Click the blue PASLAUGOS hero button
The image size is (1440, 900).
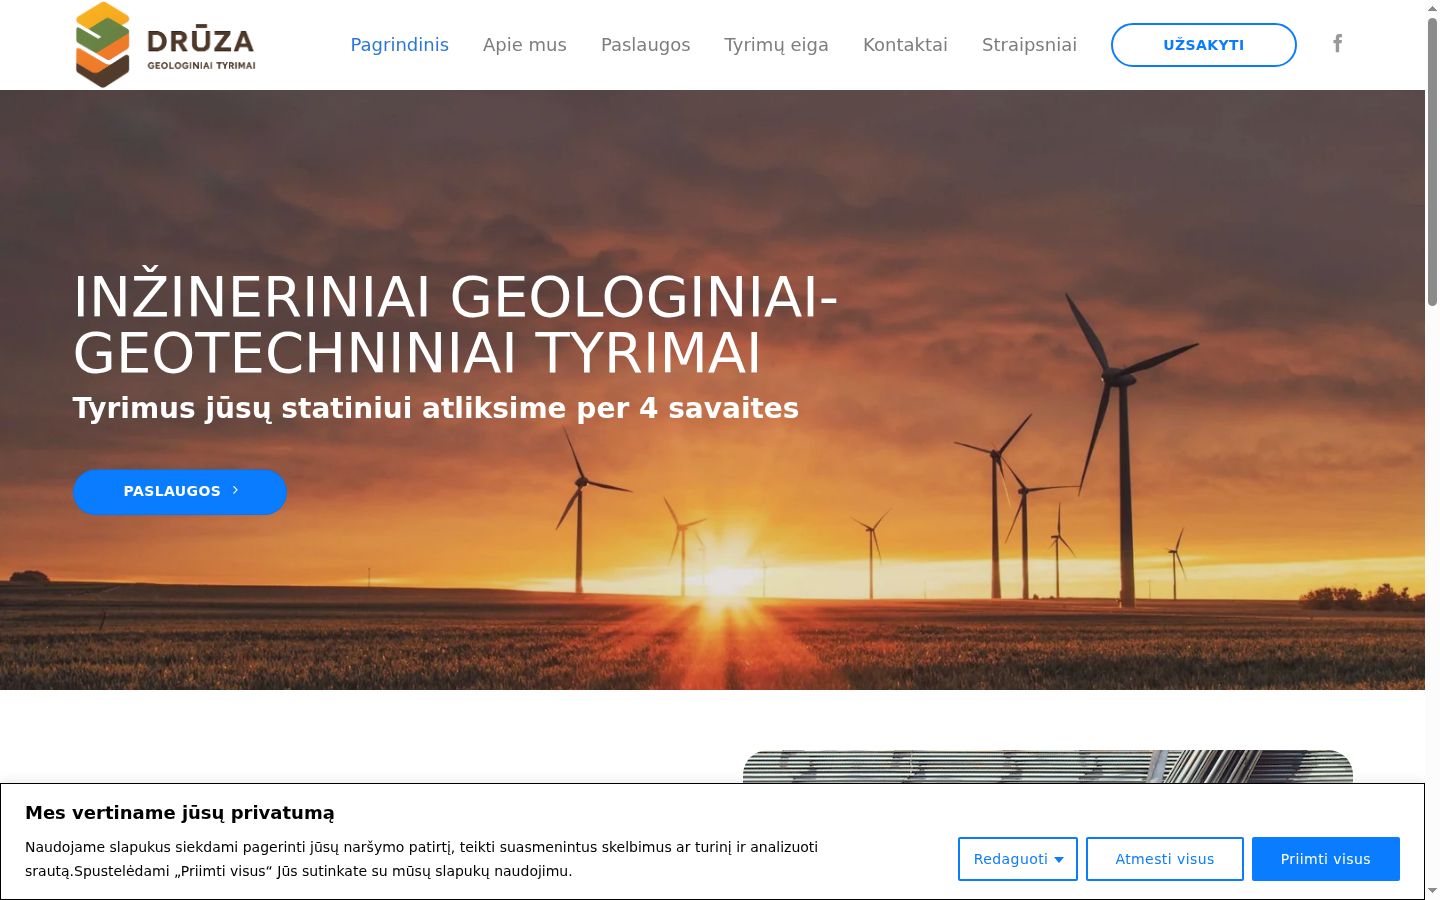pyautogui.click(x=180, y=492)
